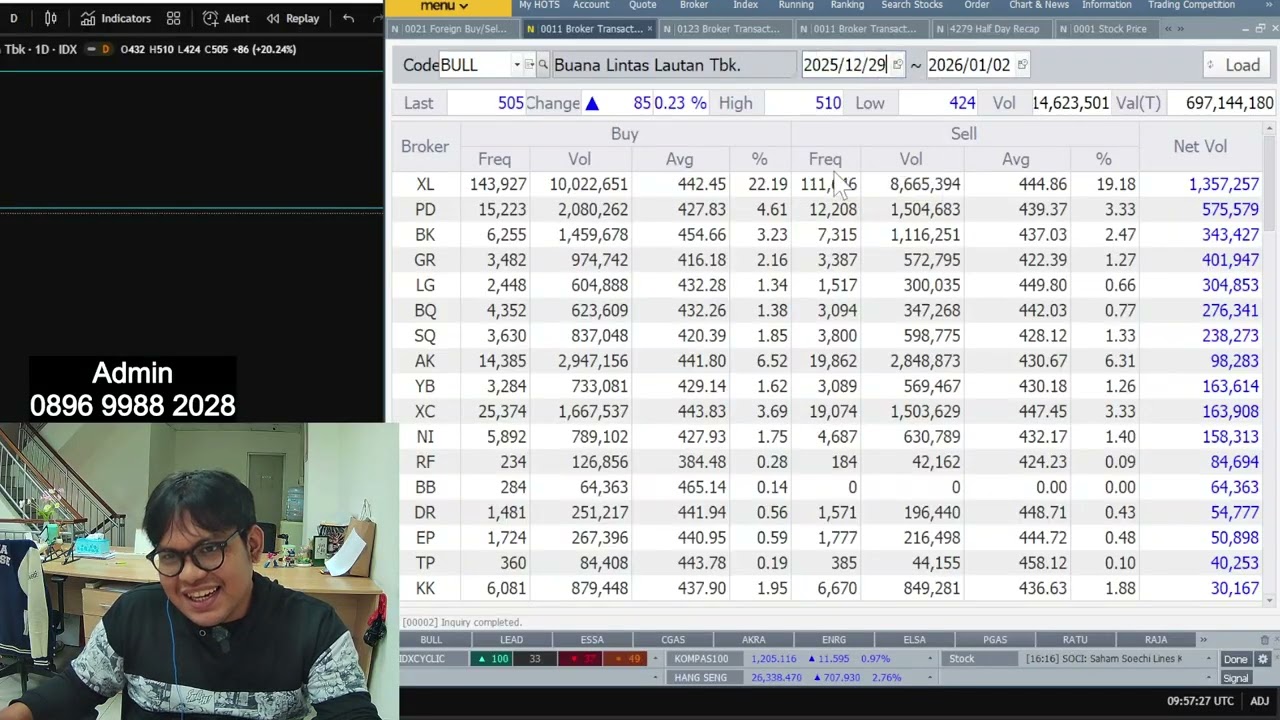This screenshot has height=720, width=1280.
Task: Open the calendar picker for start date 2025/12/29
Action: [x=897, y=65]
